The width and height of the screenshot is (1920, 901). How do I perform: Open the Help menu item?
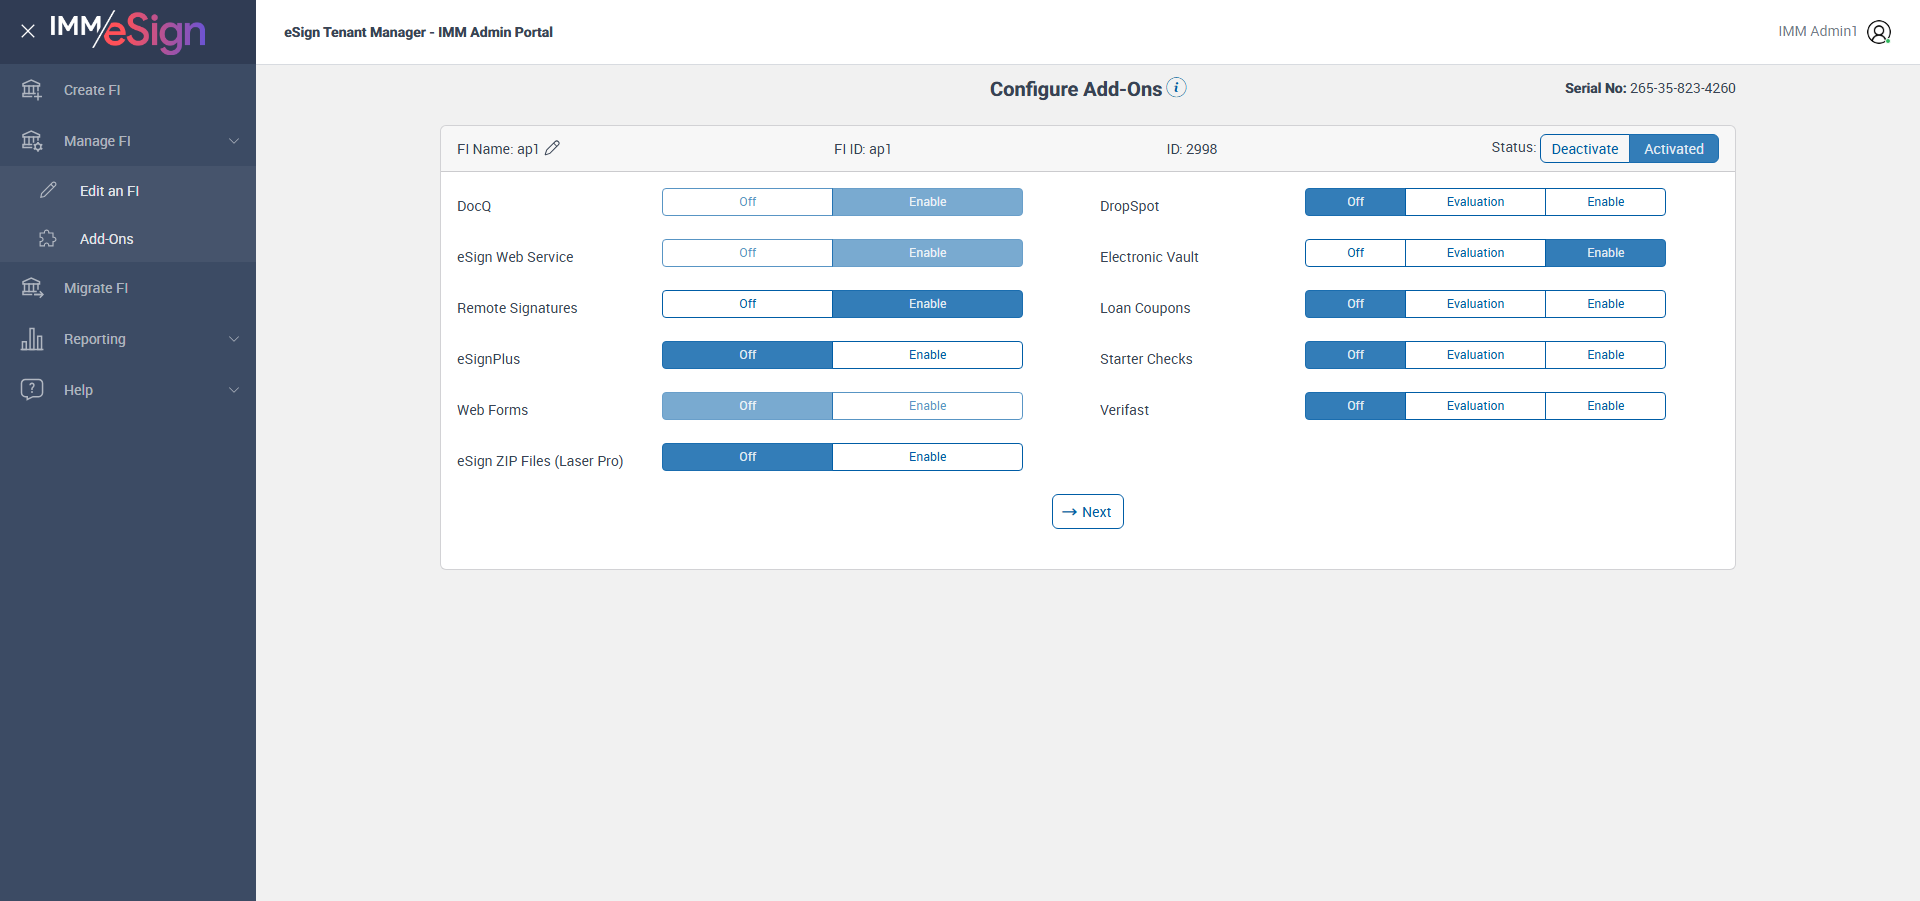pos(128,390)
